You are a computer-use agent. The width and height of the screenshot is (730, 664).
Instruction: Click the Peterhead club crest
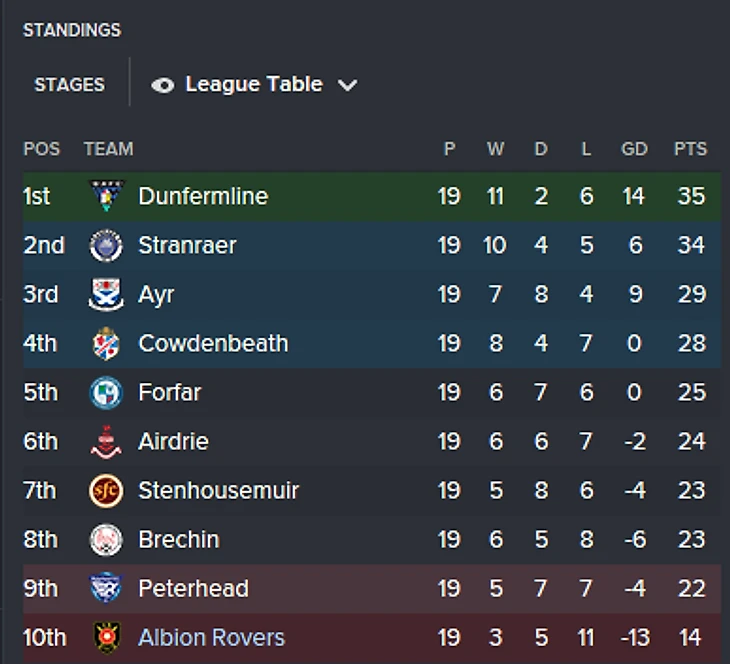click(x=106, y=588)
